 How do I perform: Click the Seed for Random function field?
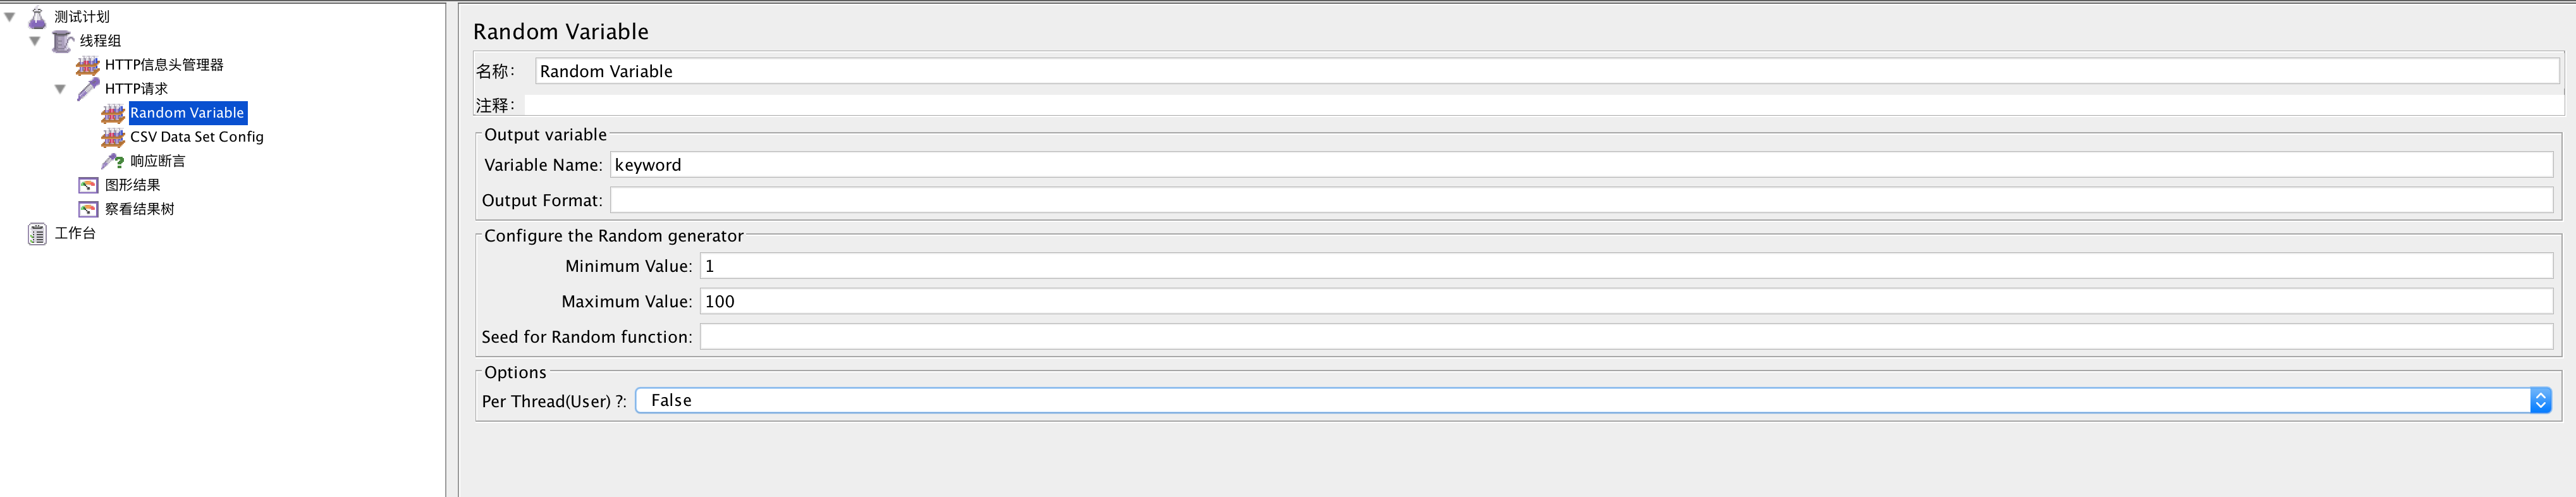click(x=1625, y=337)
